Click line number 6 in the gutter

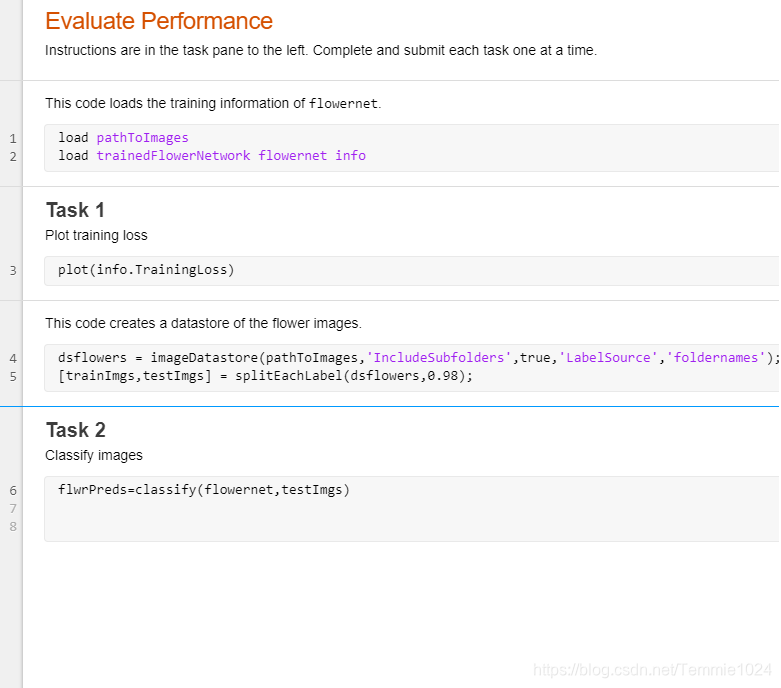13,491
